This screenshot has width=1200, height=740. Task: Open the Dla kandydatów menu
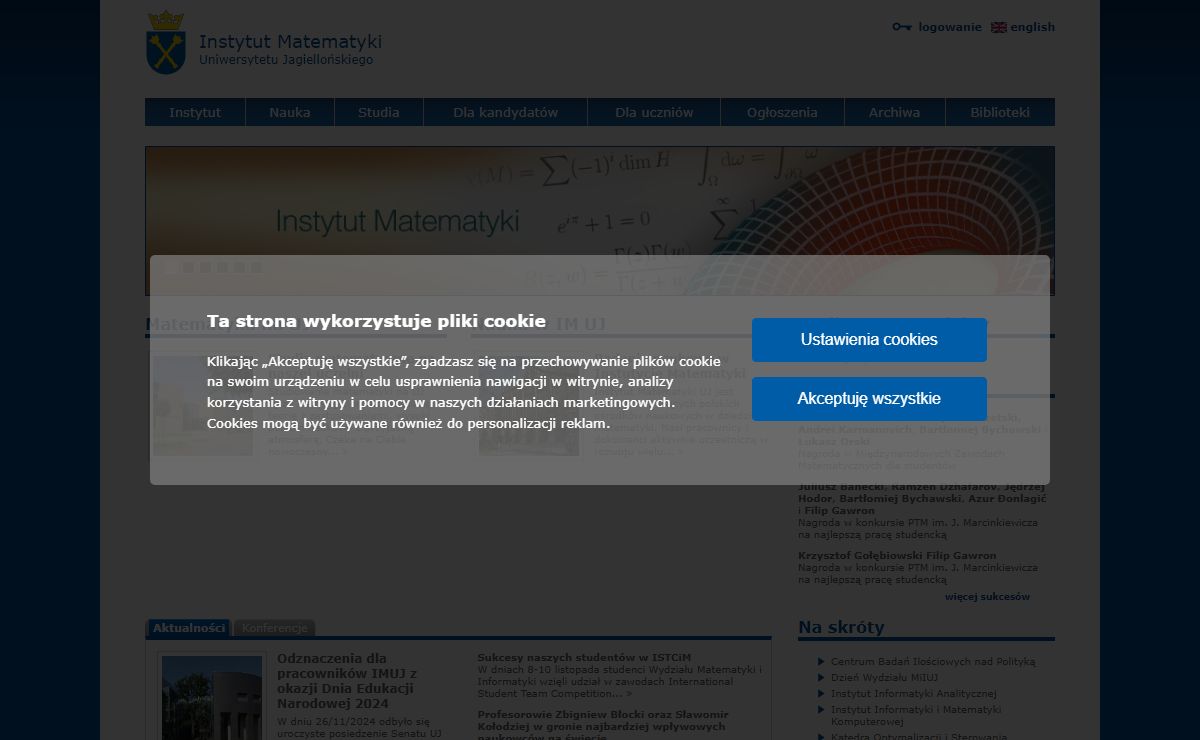[506, 112]
